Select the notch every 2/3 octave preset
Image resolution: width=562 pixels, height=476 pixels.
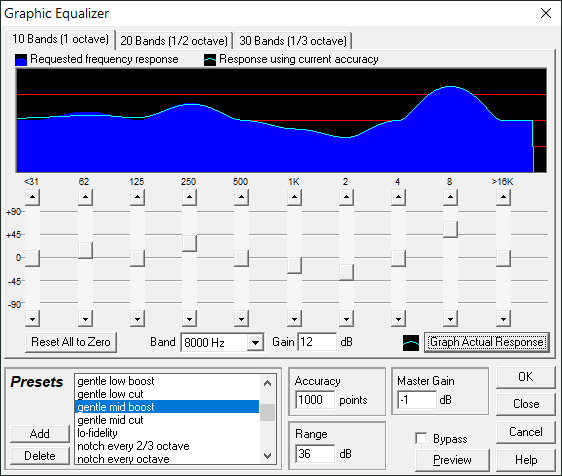point(167,446)
